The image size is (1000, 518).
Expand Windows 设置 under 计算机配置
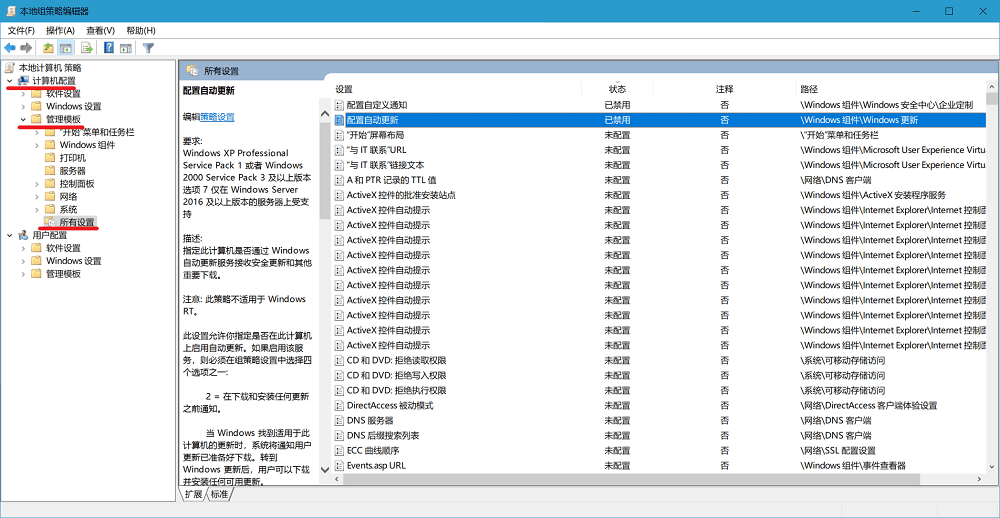(x=23, y=106)
